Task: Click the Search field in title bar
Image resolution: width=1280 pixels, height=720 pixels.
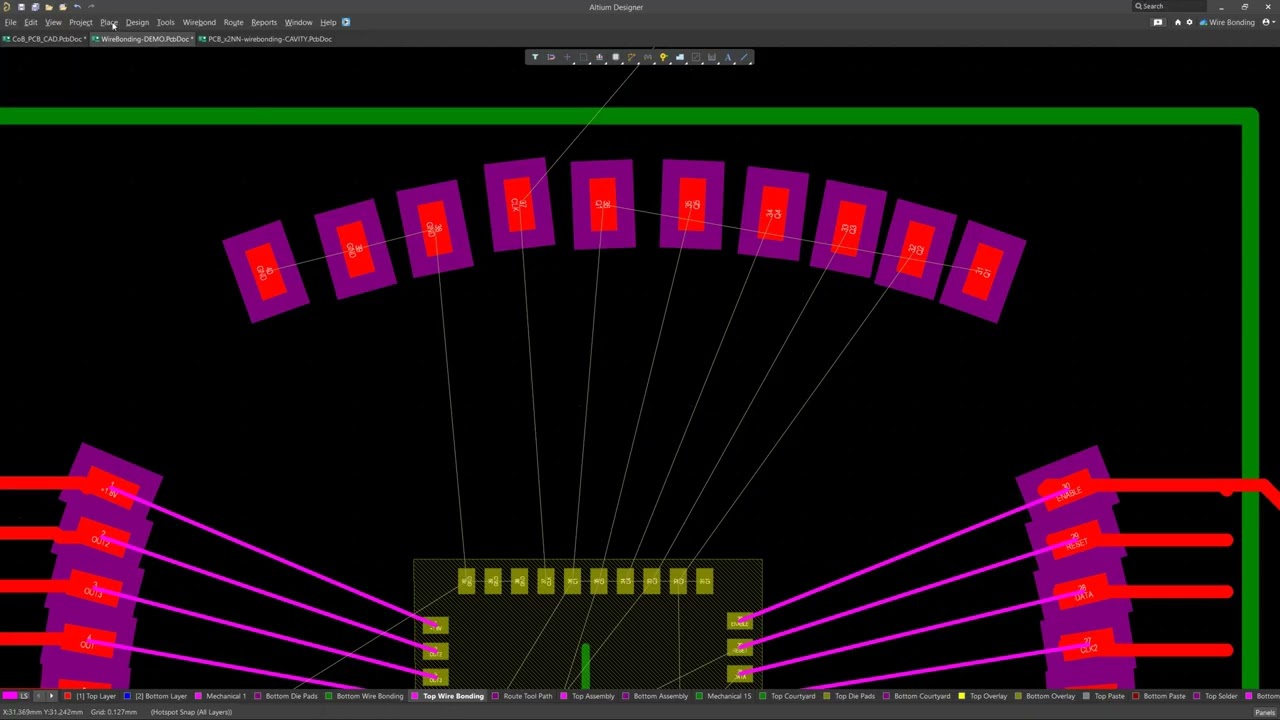Action: click(1170, 7)
